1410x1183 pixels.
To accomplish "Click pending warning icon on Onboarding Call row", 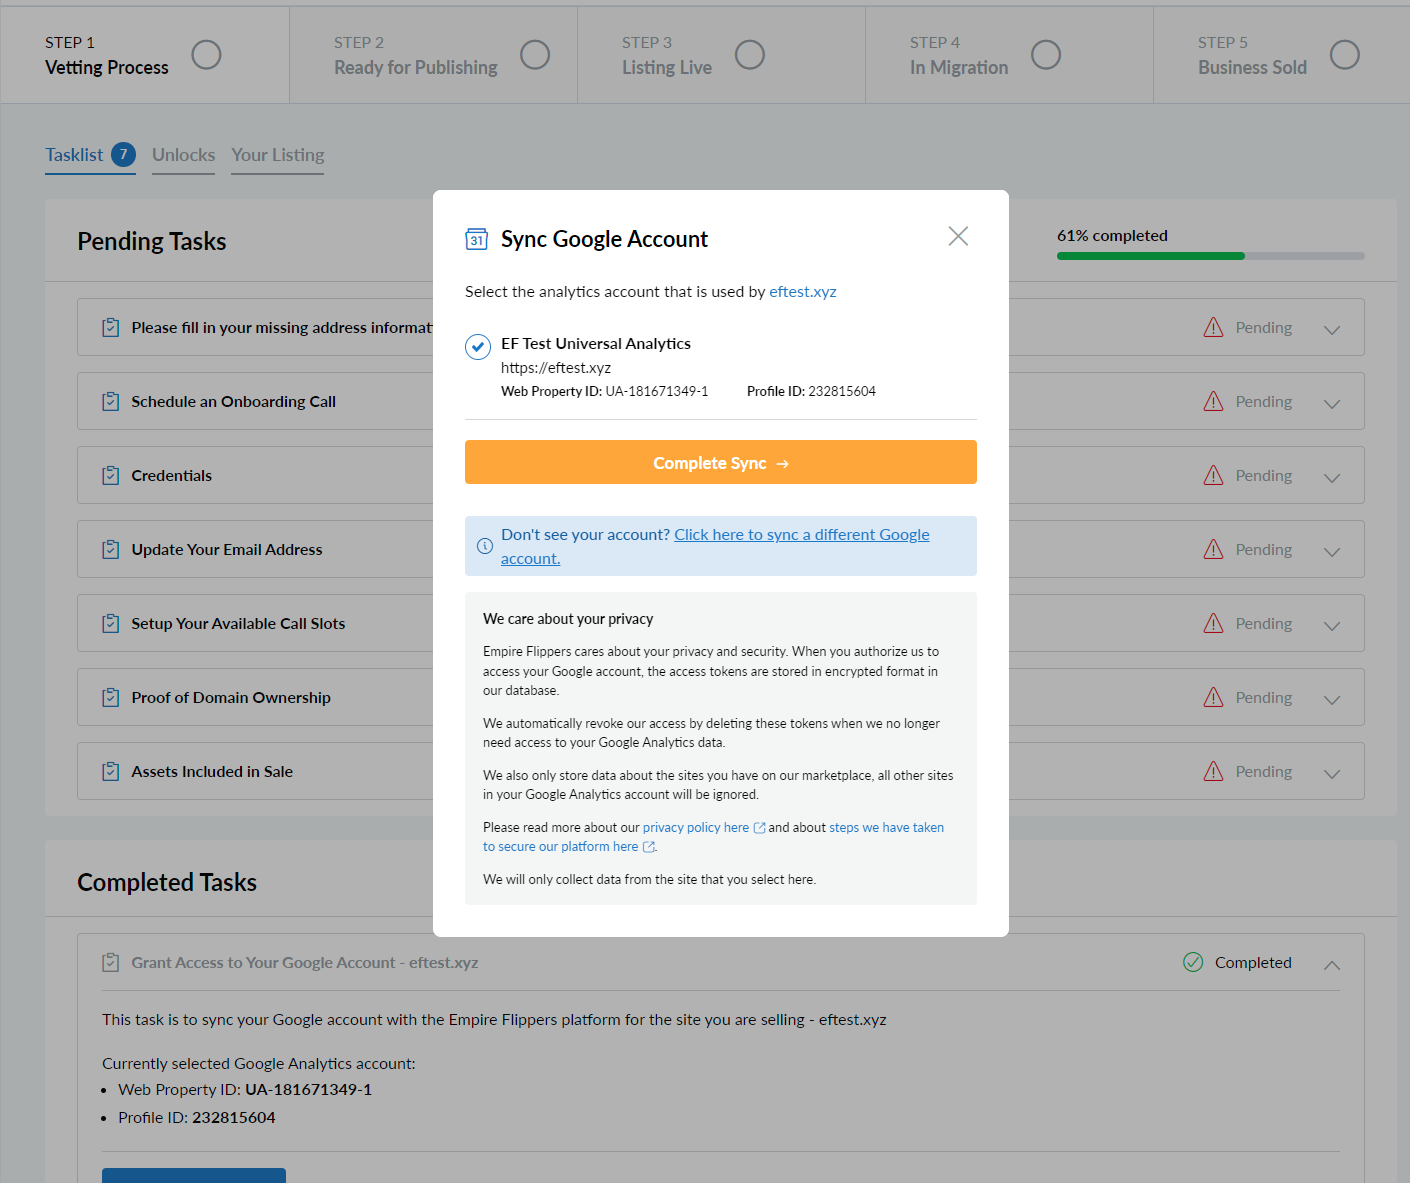I will [1213, 401].
